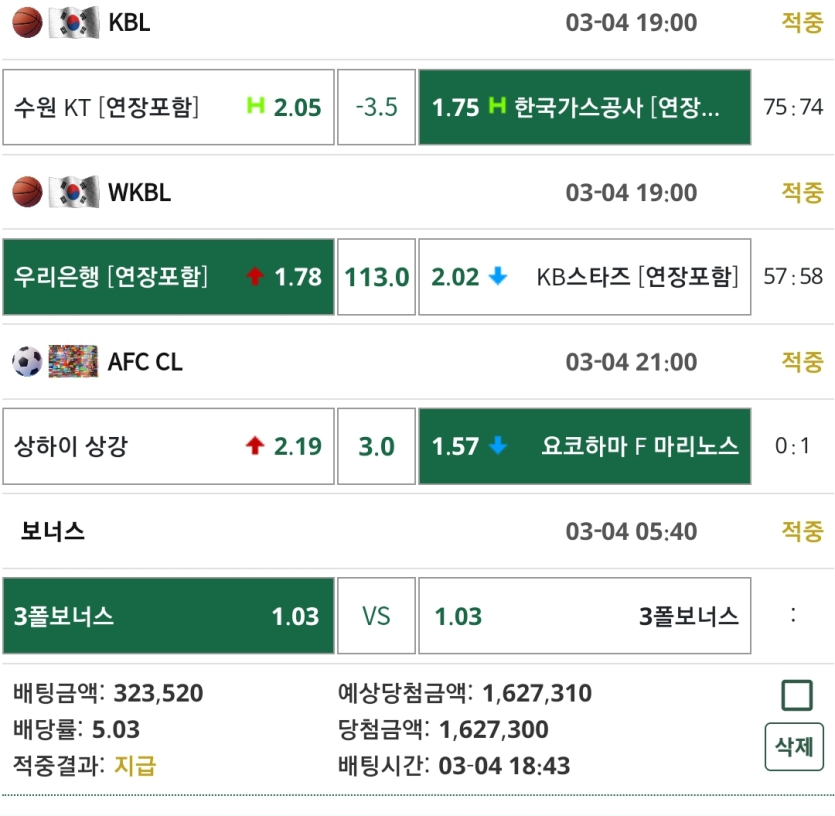This screenshot has width=835, height=816.
Task: Click the Korean flag icon beside KBL
Action: [x=70, y=23]
